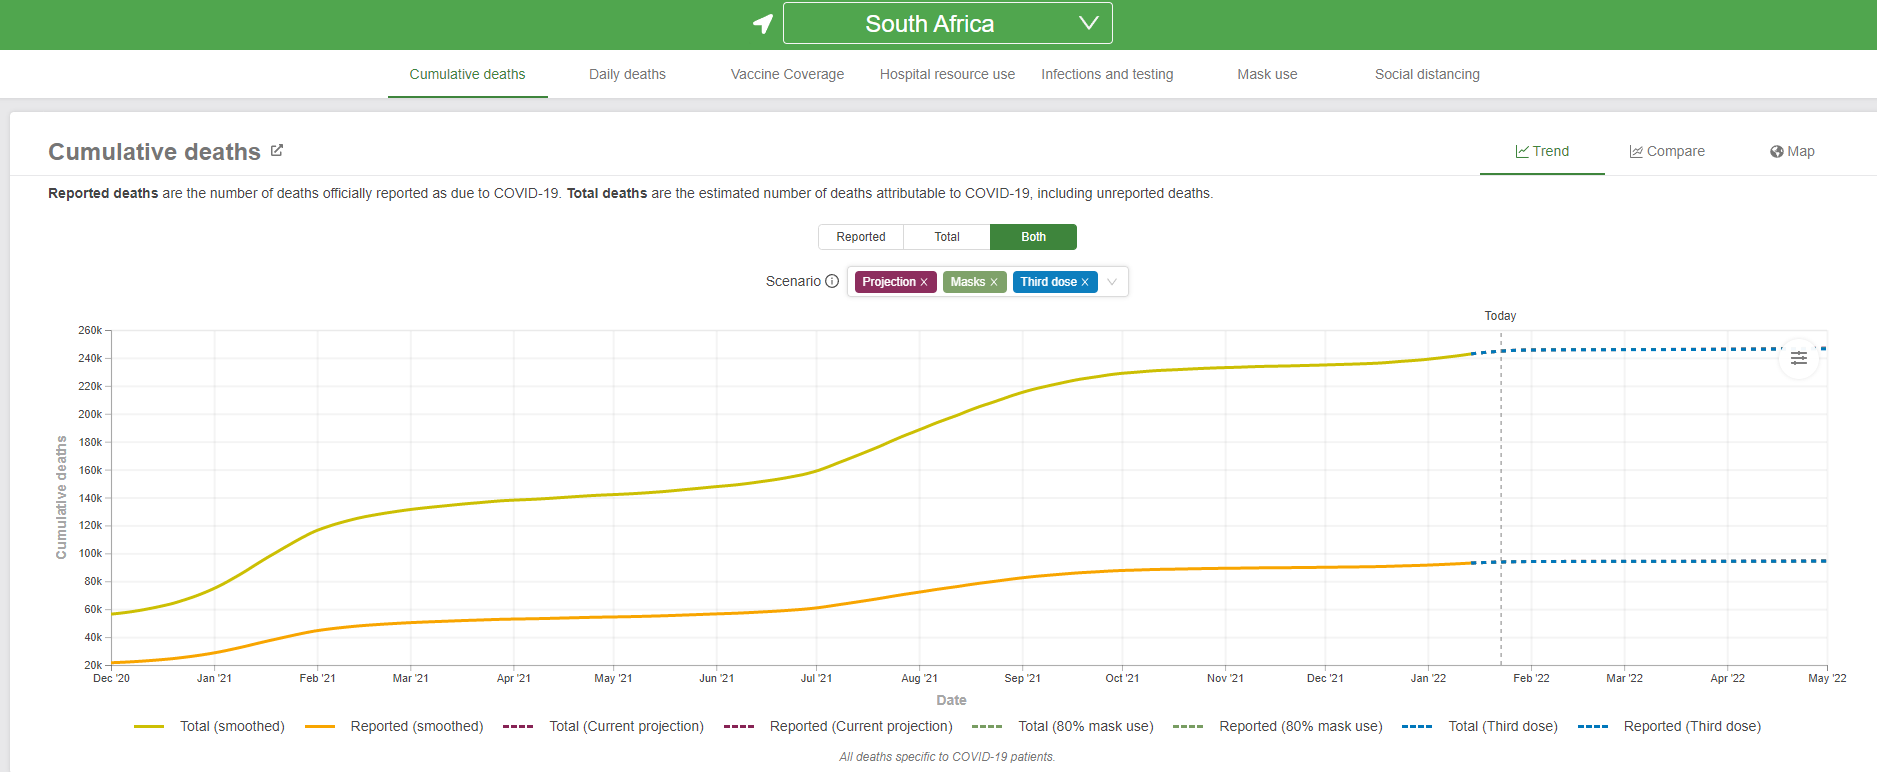Screen dimensions: 1877x772
Task: Select the Both deaths toggle
Action: [1033, 237]
